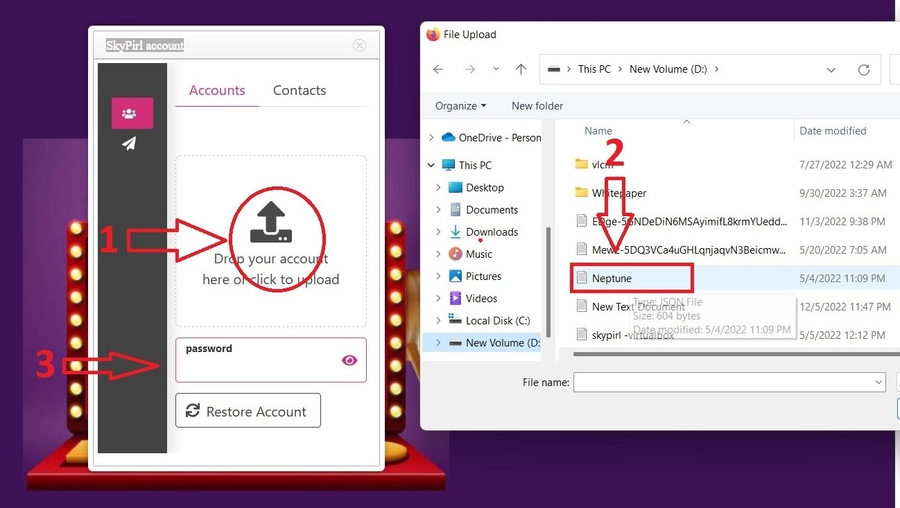Expand the OneDrive tree node
The image size is (900, 508).
[x=432, y=138]
